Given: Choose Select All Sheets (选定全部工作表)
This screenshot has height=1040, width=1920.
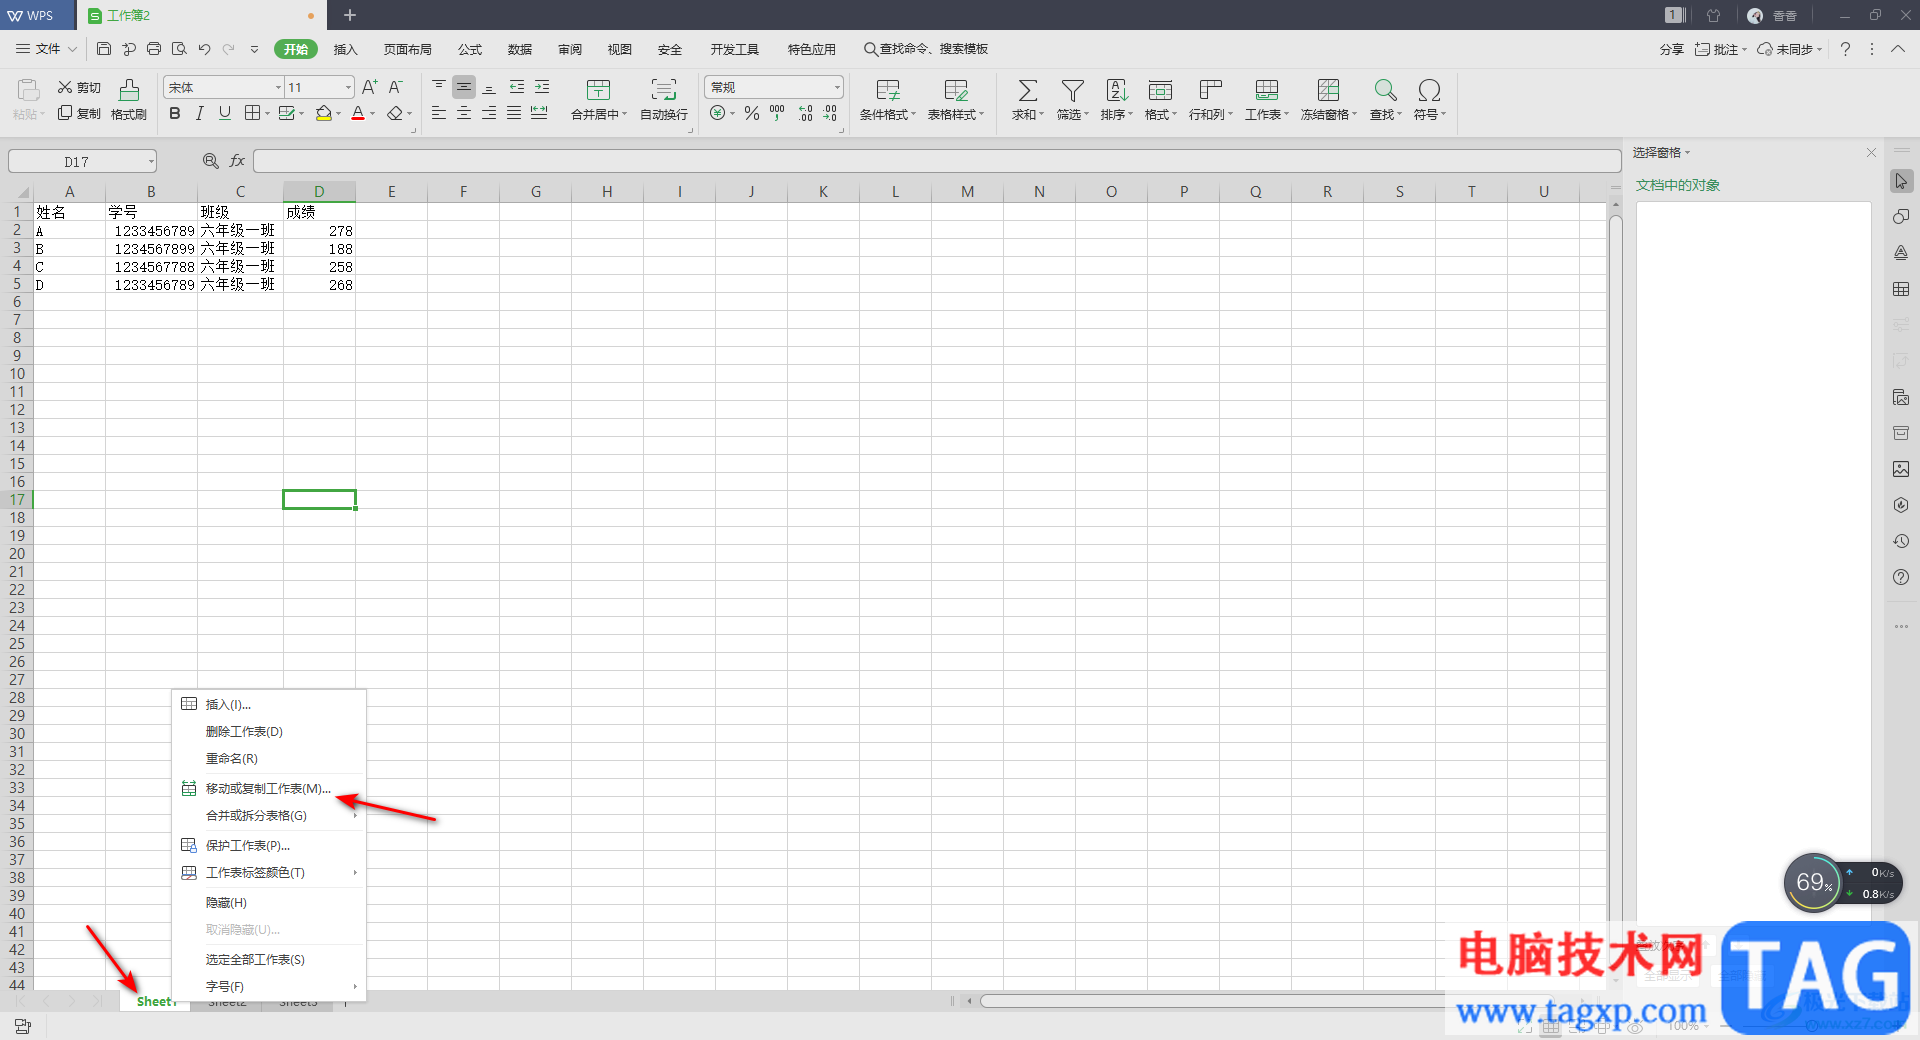Looking at the screenshot, I should 268,960.
